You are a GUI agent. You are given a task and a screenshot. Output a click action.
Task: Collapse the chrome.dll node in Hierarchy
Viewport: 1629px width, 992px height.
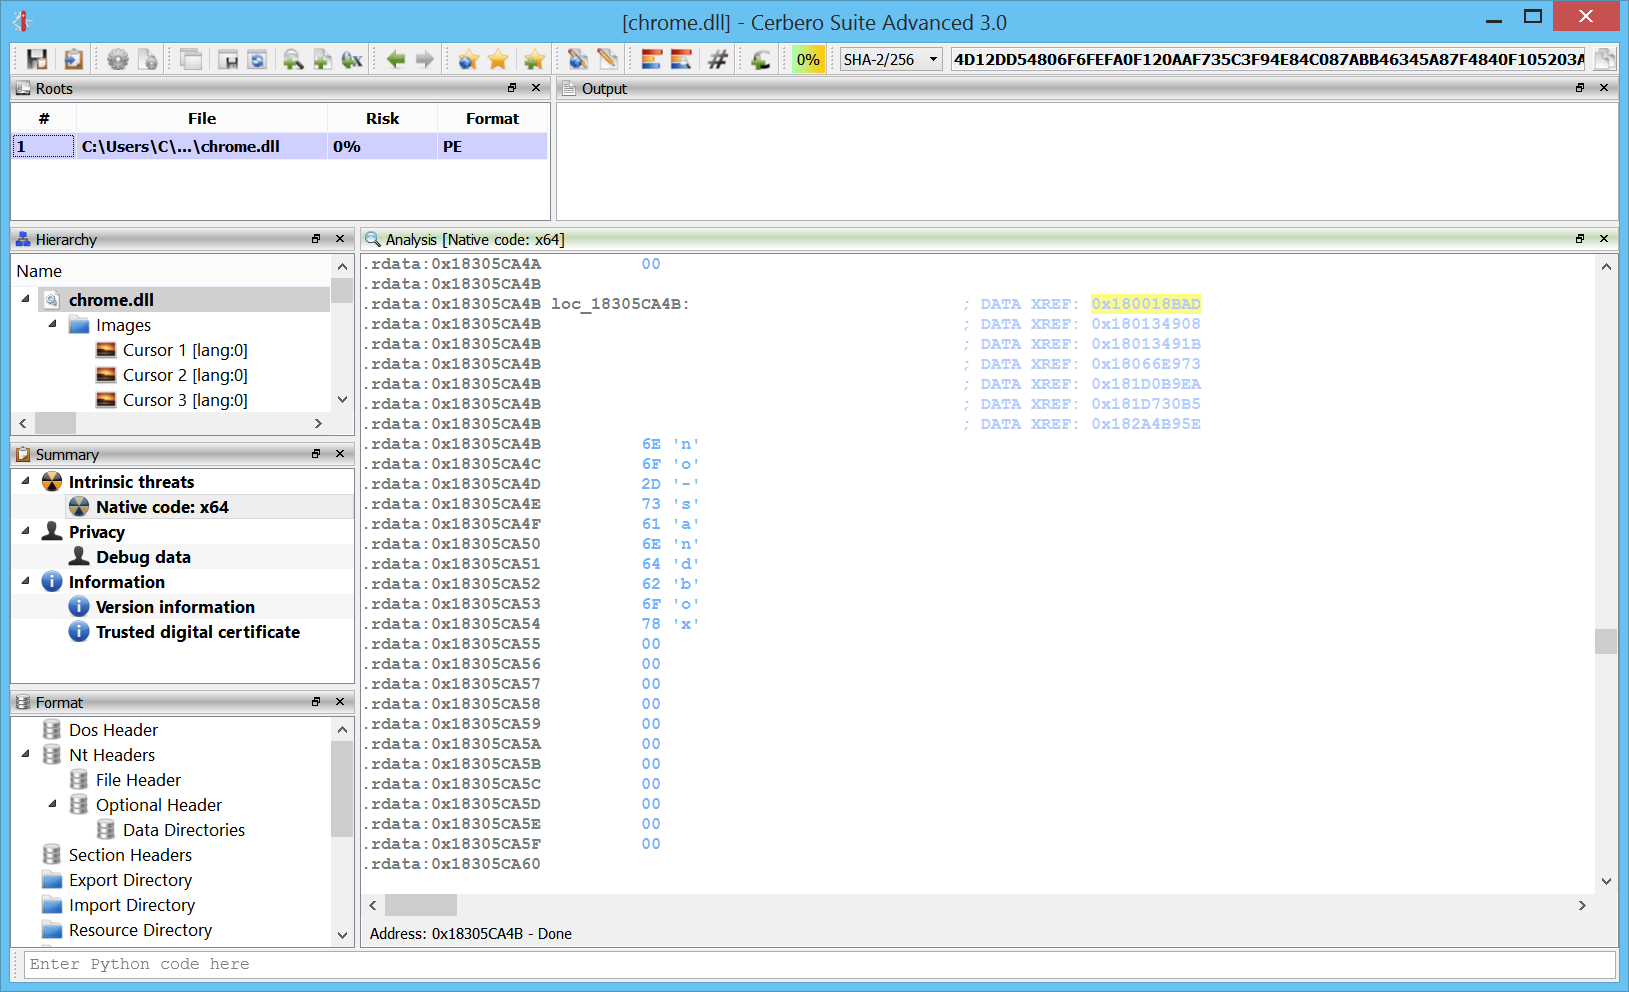click(25, 299)
